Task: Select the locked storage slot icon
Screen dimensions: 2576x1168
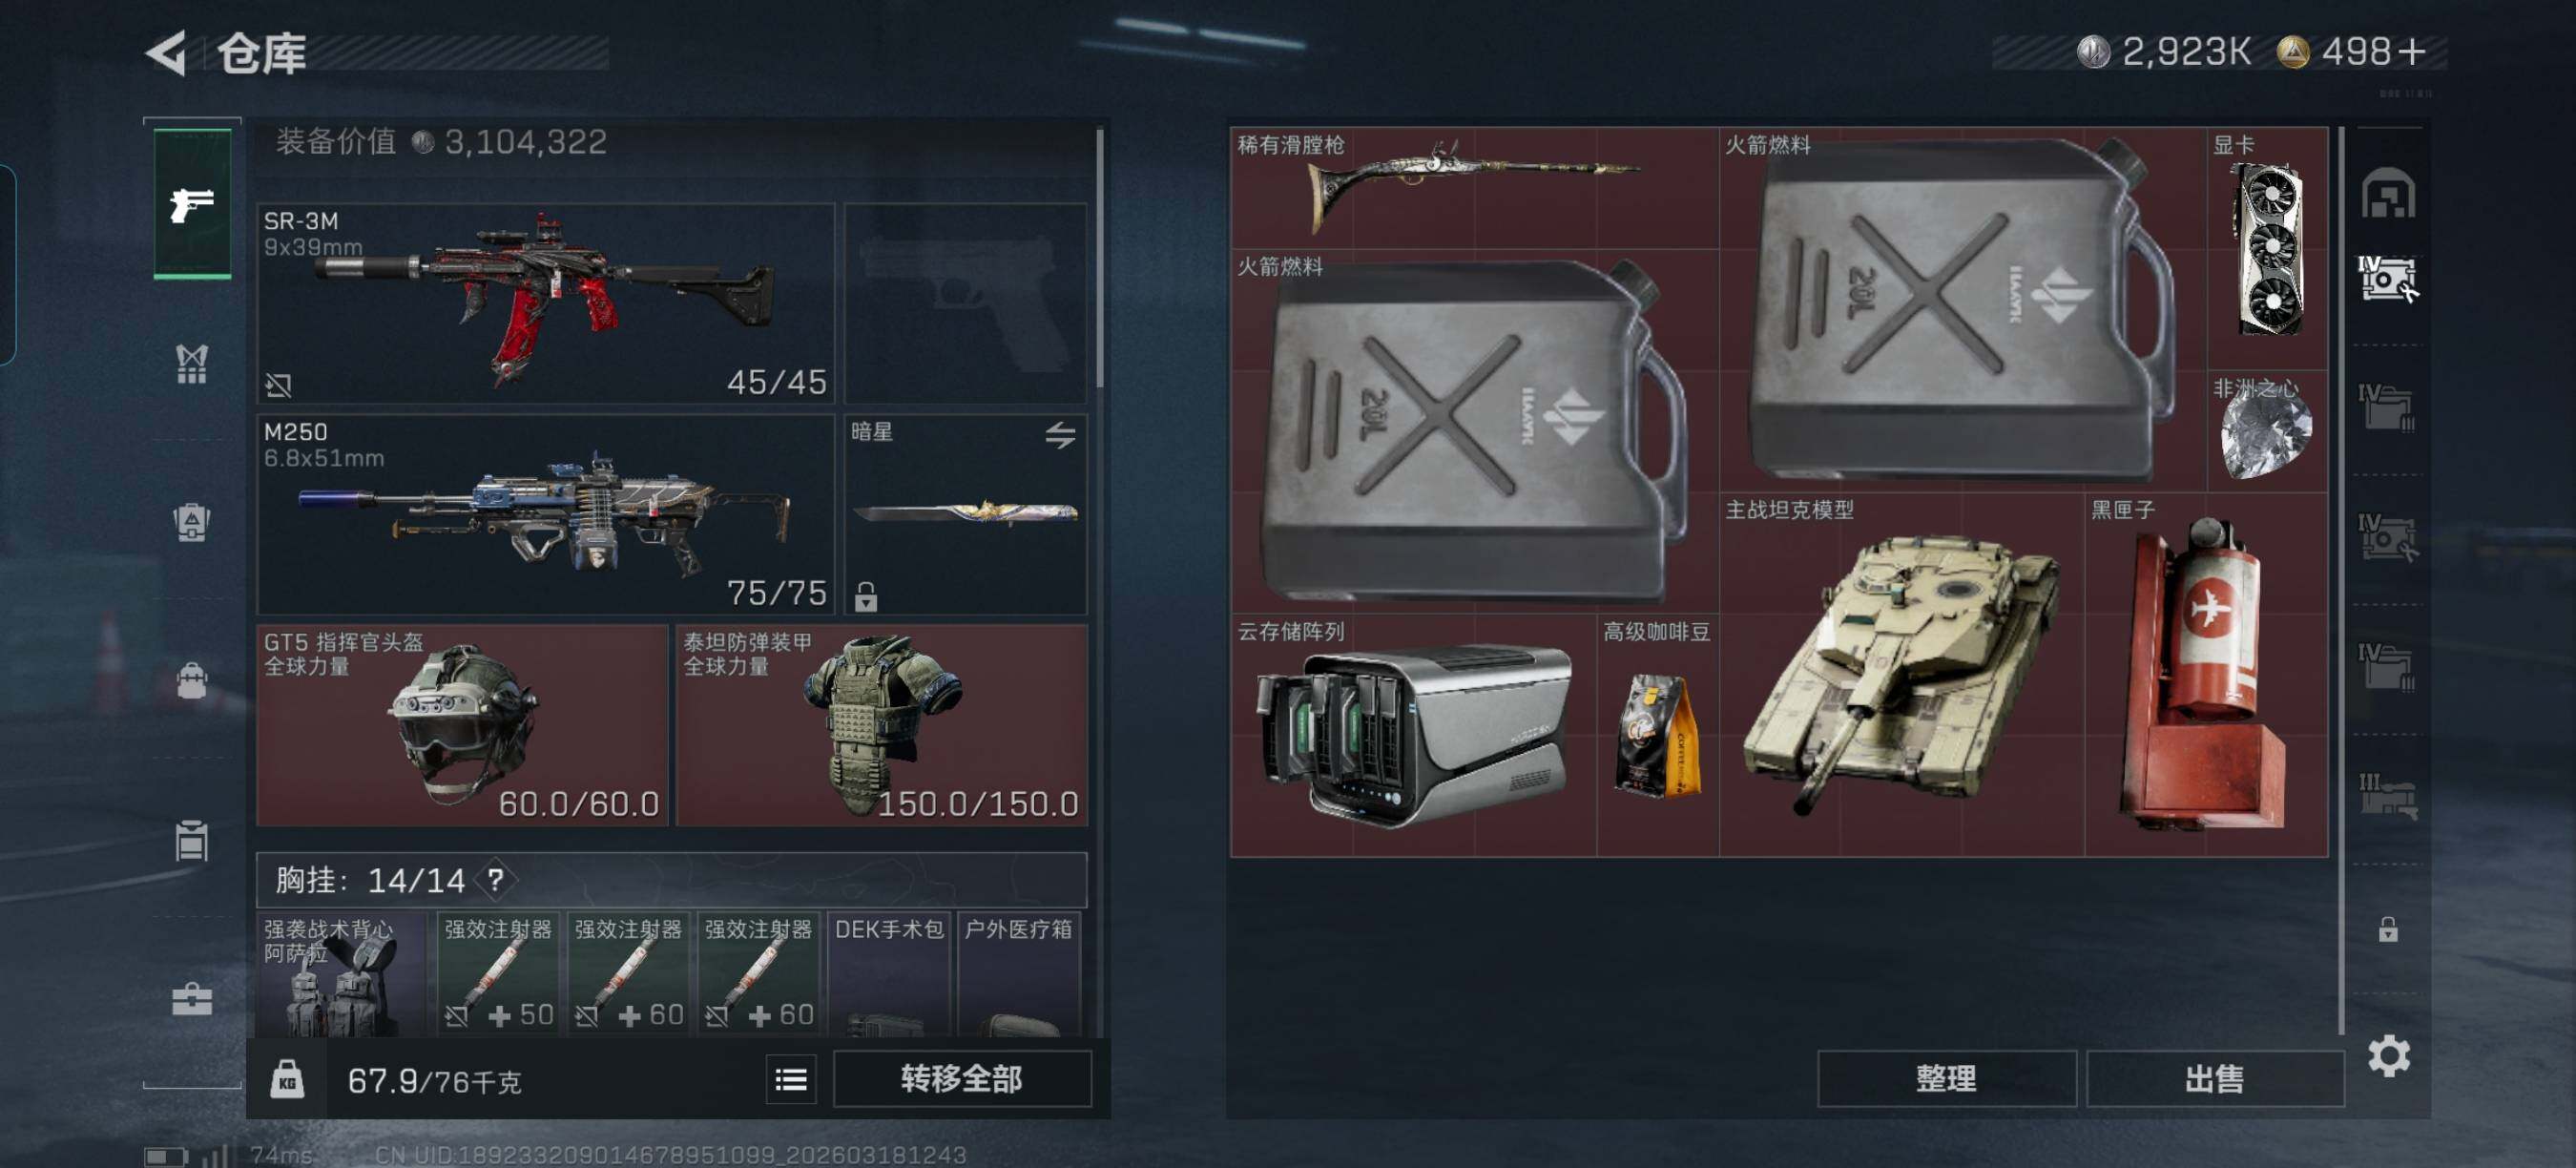Action: pyautogui.click(x=2388, y=929)
